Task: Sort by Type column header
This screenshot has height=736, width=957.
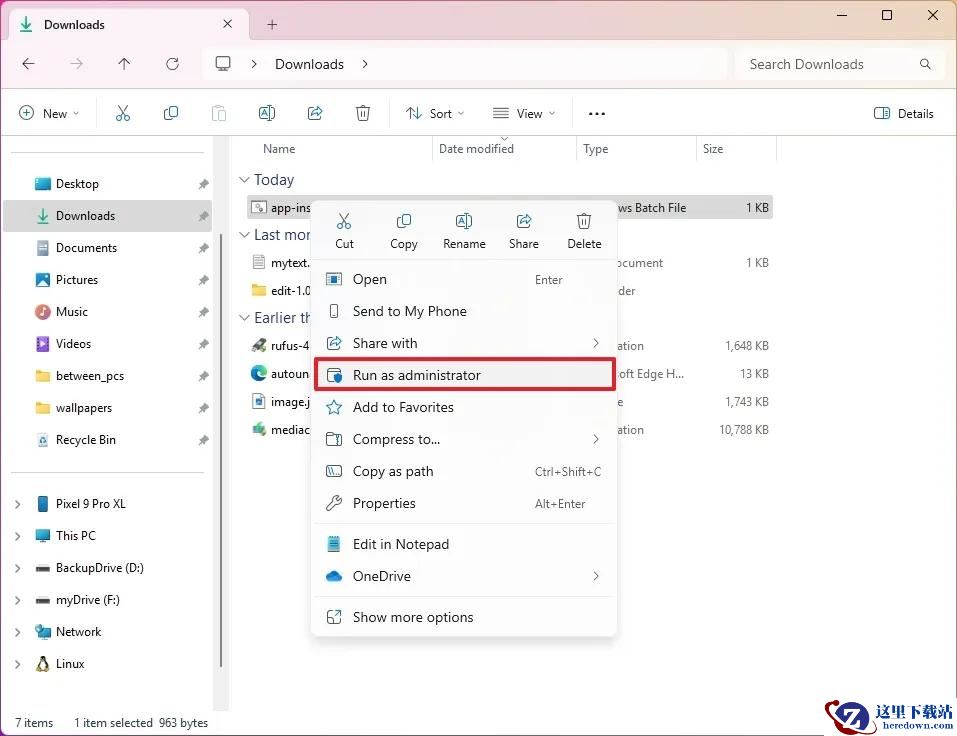Action: 595,149
